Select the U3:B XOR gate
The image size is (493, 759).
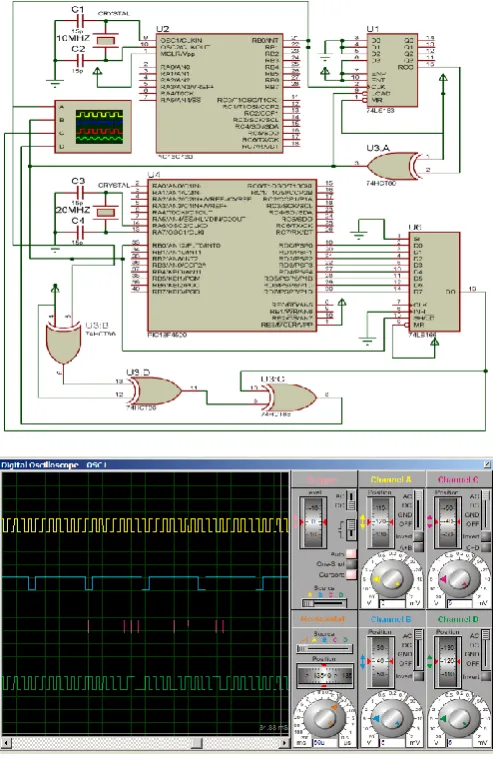coord(63,344)
